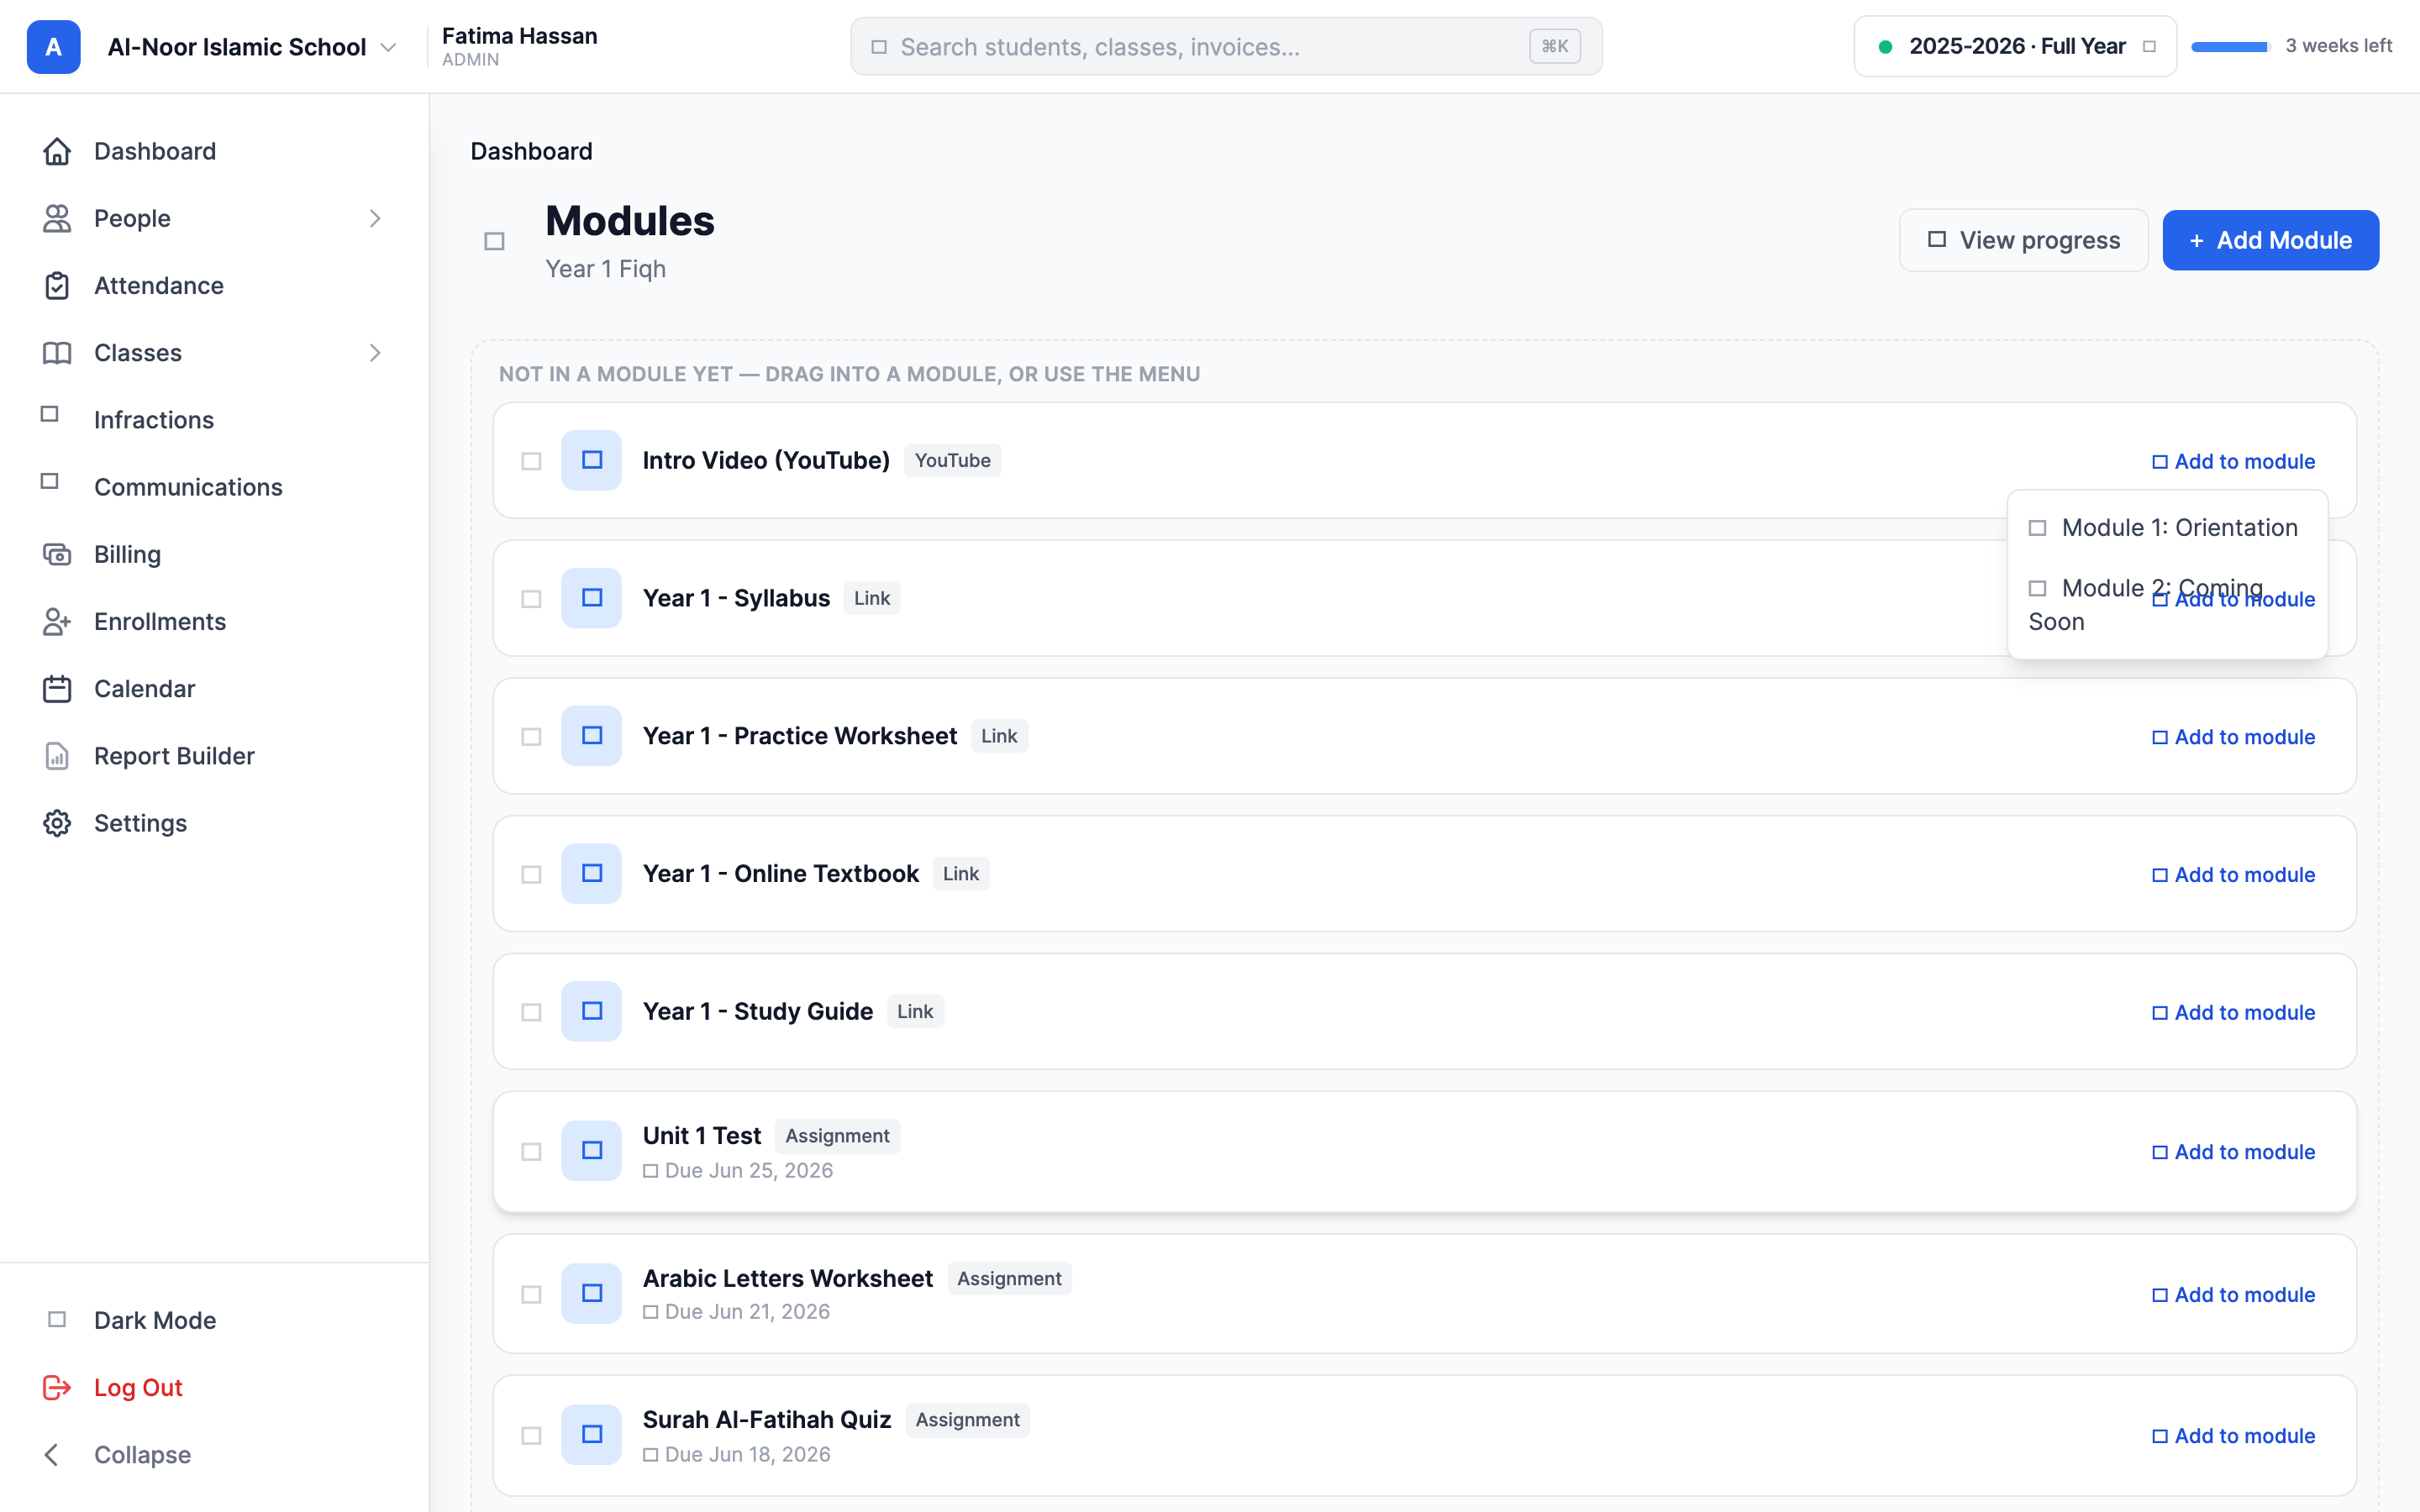Expand the People submenu chevron
The image size is (2420, 1512).
click(x=375, y=218)
